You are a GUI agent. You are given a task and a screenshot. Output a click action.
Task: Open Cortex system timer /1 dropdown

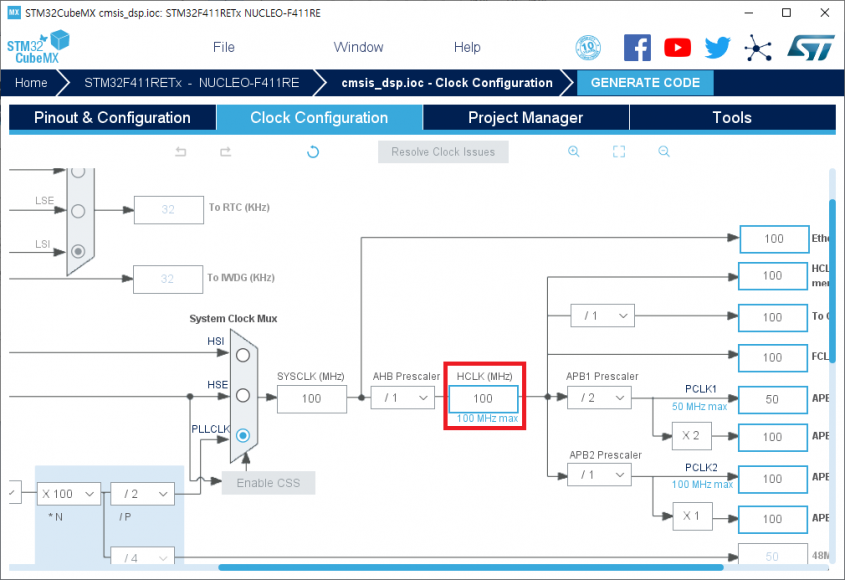(602, 316)
